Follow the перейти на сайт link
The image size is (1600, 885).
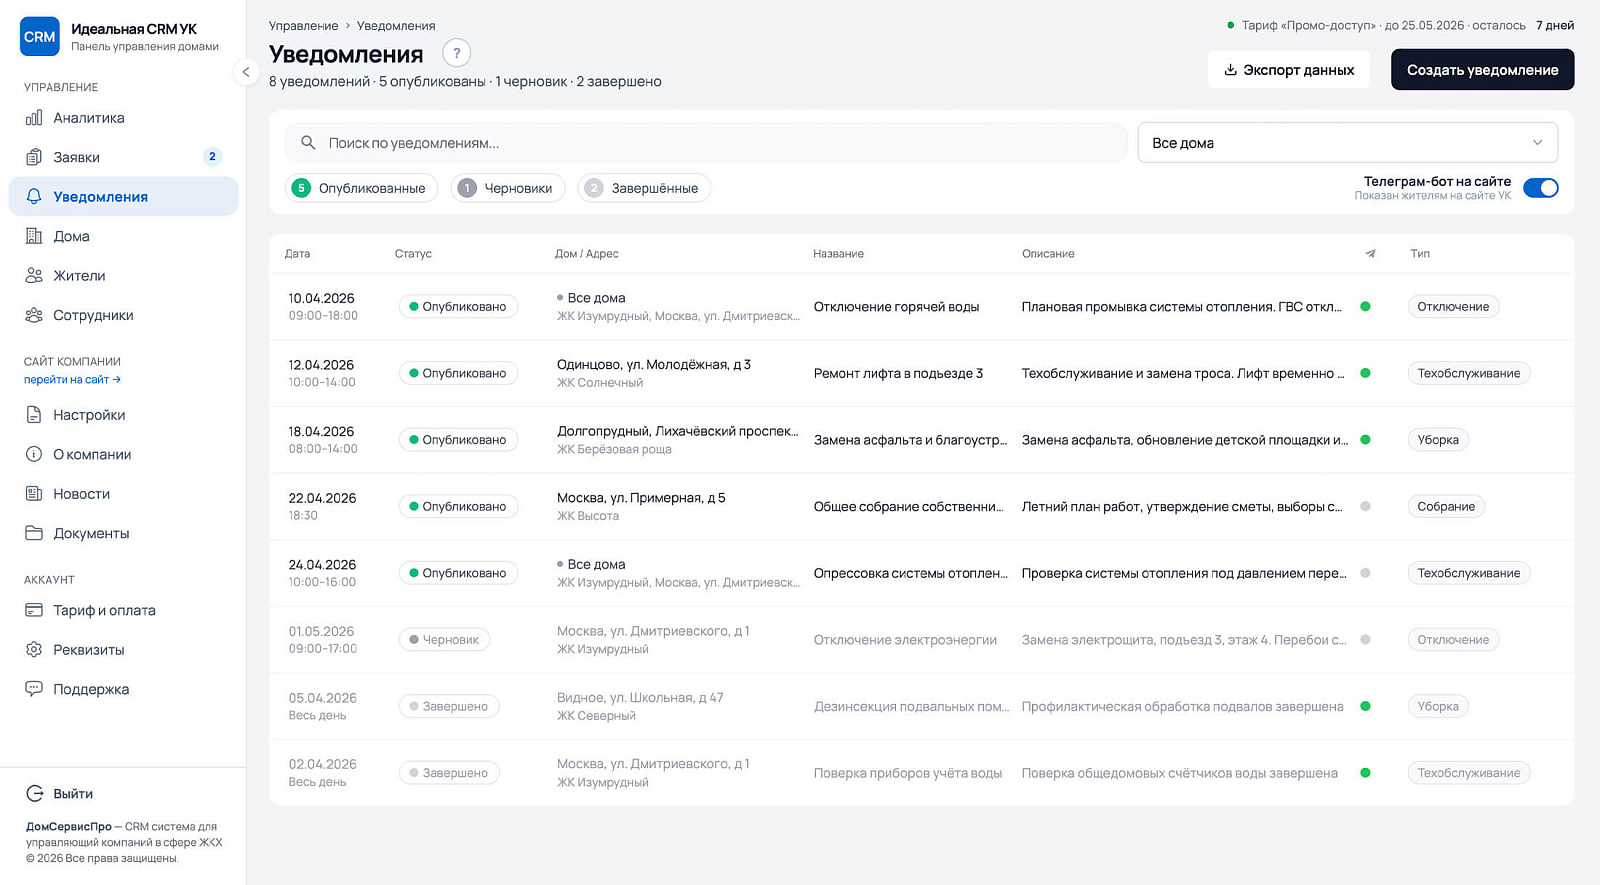(72, 380)
